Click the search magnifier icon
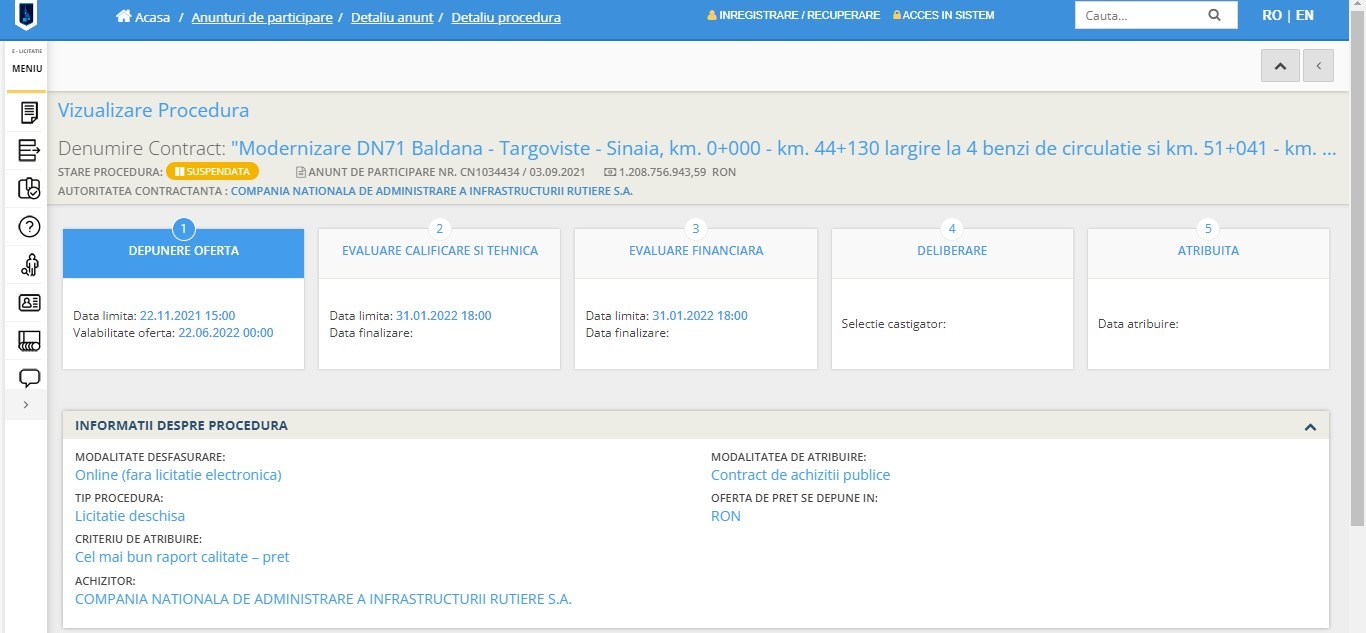This screenshot has height=633, width=1366. (1214, 16)
